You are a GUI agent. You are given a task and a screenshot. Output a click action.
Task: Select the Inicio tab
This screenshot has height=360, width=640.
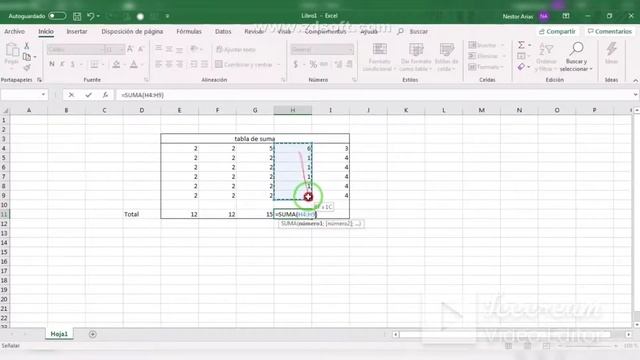tap(46, 31)
